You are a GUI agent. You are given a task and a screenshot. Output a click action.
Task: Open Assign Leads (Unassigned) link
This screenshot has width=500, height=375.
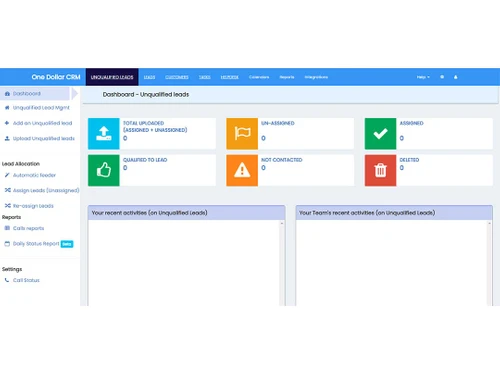point(46,190)
